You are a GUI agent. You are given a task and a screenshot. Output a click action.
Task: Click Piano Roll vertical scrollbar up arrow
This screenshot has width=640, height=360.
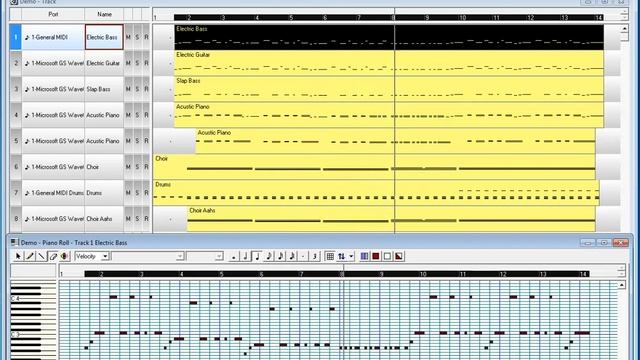[622, 285]
